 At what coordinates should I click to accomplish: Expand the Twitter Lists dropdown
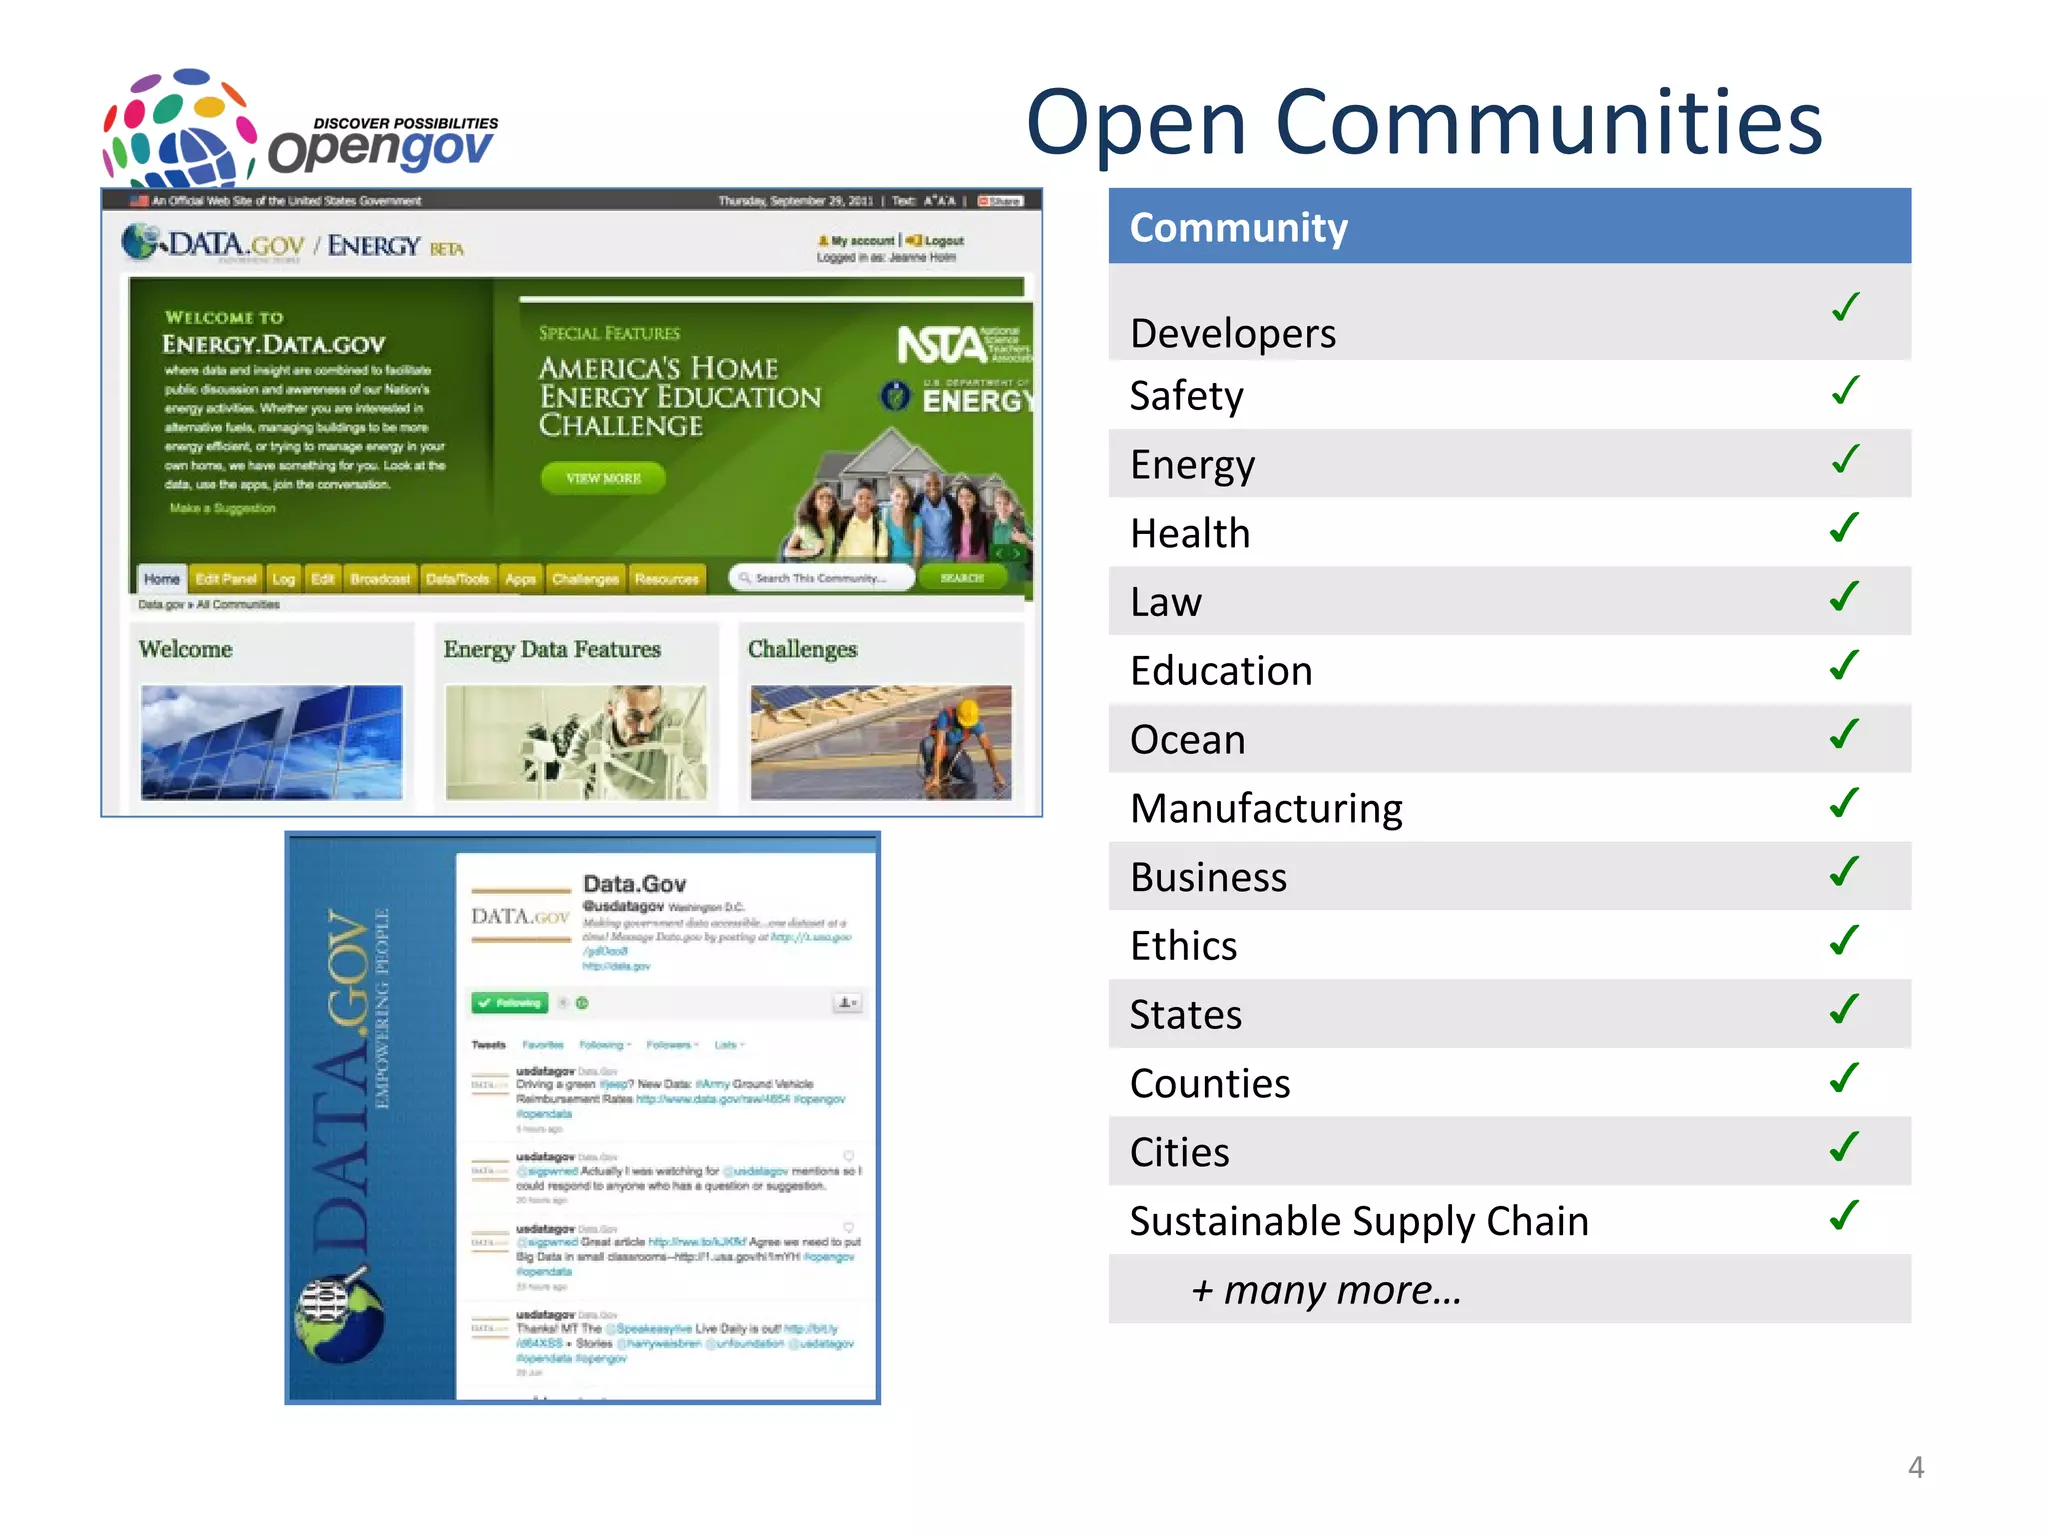tap(729, 1045)
